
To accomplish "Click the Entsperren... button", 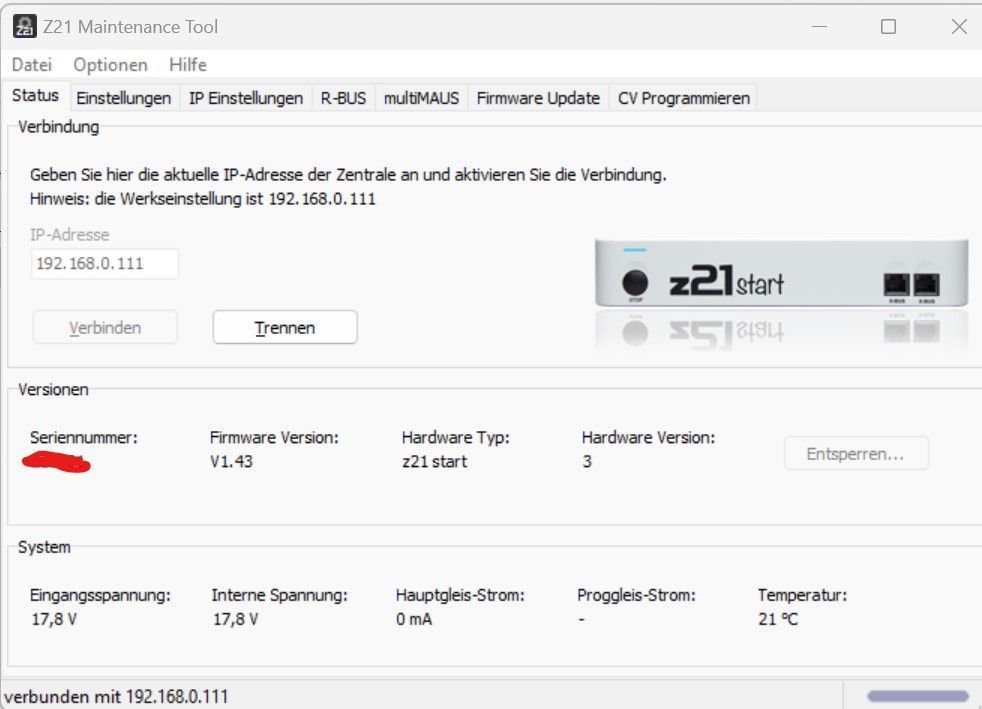I will tap(855, 453).
